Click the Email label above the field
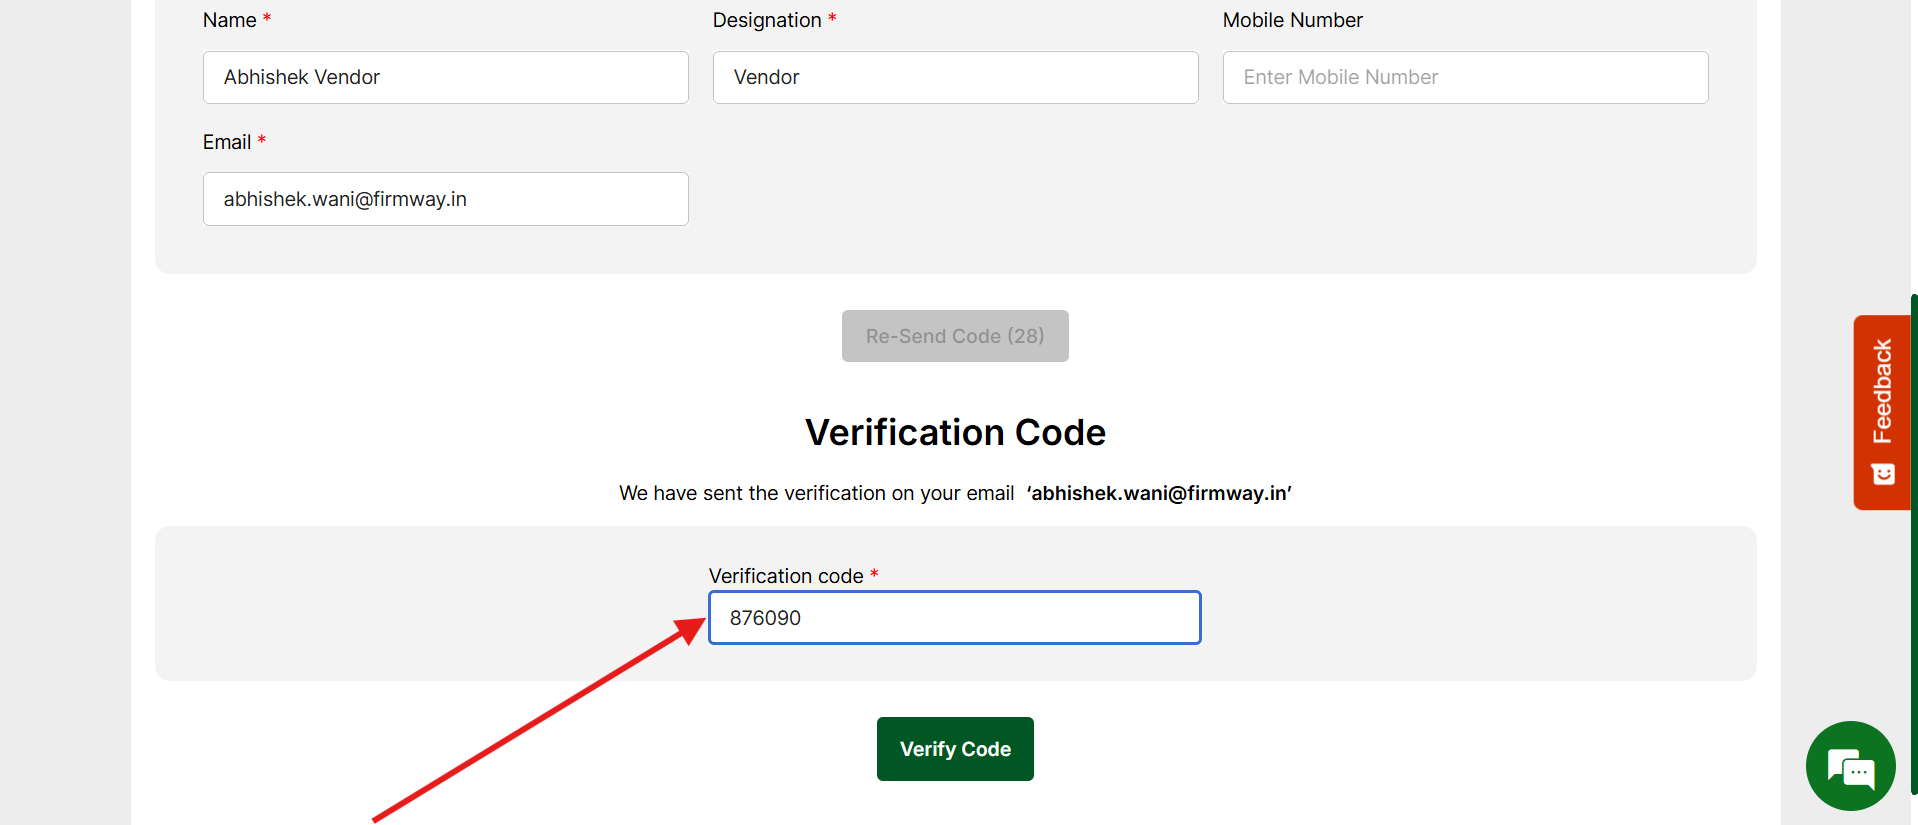 coord(227,142)
